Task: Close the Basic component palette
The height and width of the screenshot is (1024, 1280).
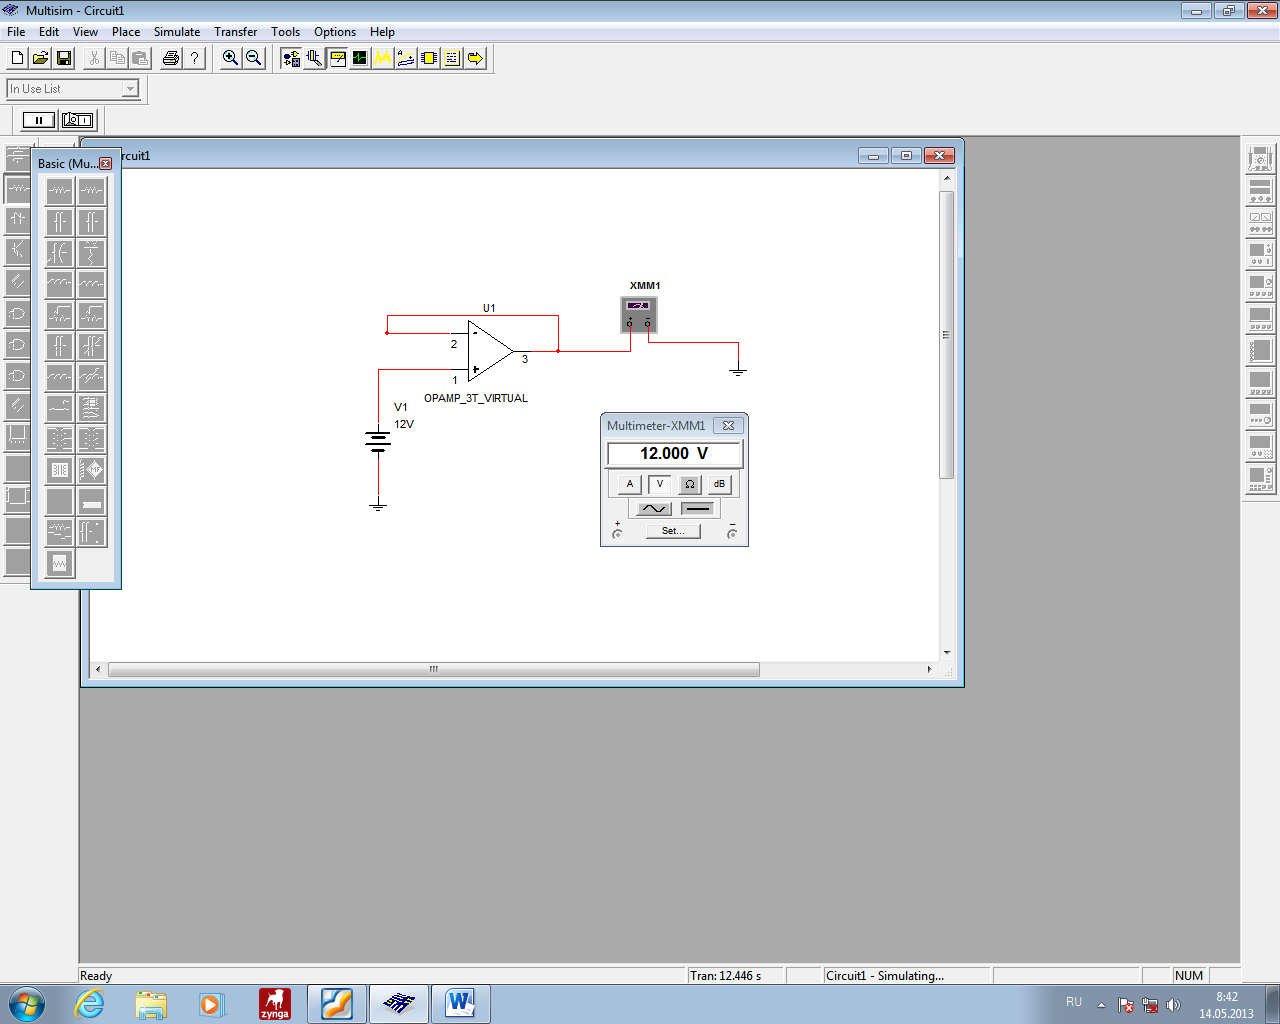Action: [x=106, y=163]
